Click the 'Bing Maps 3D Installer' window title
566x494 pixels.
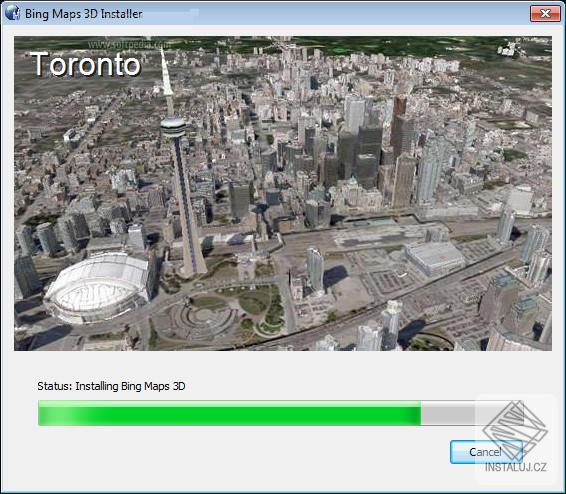tap(83, 14)
